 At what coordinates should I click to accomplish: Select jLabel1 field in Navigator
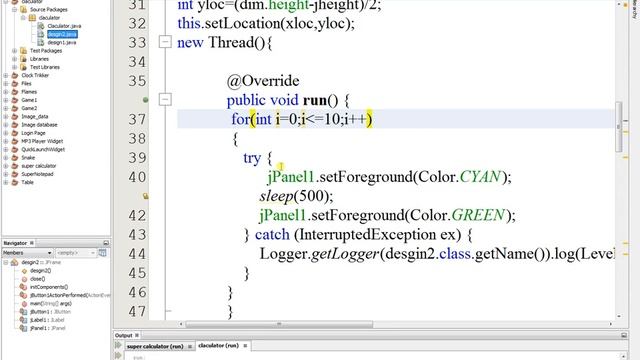pos(47,320)
